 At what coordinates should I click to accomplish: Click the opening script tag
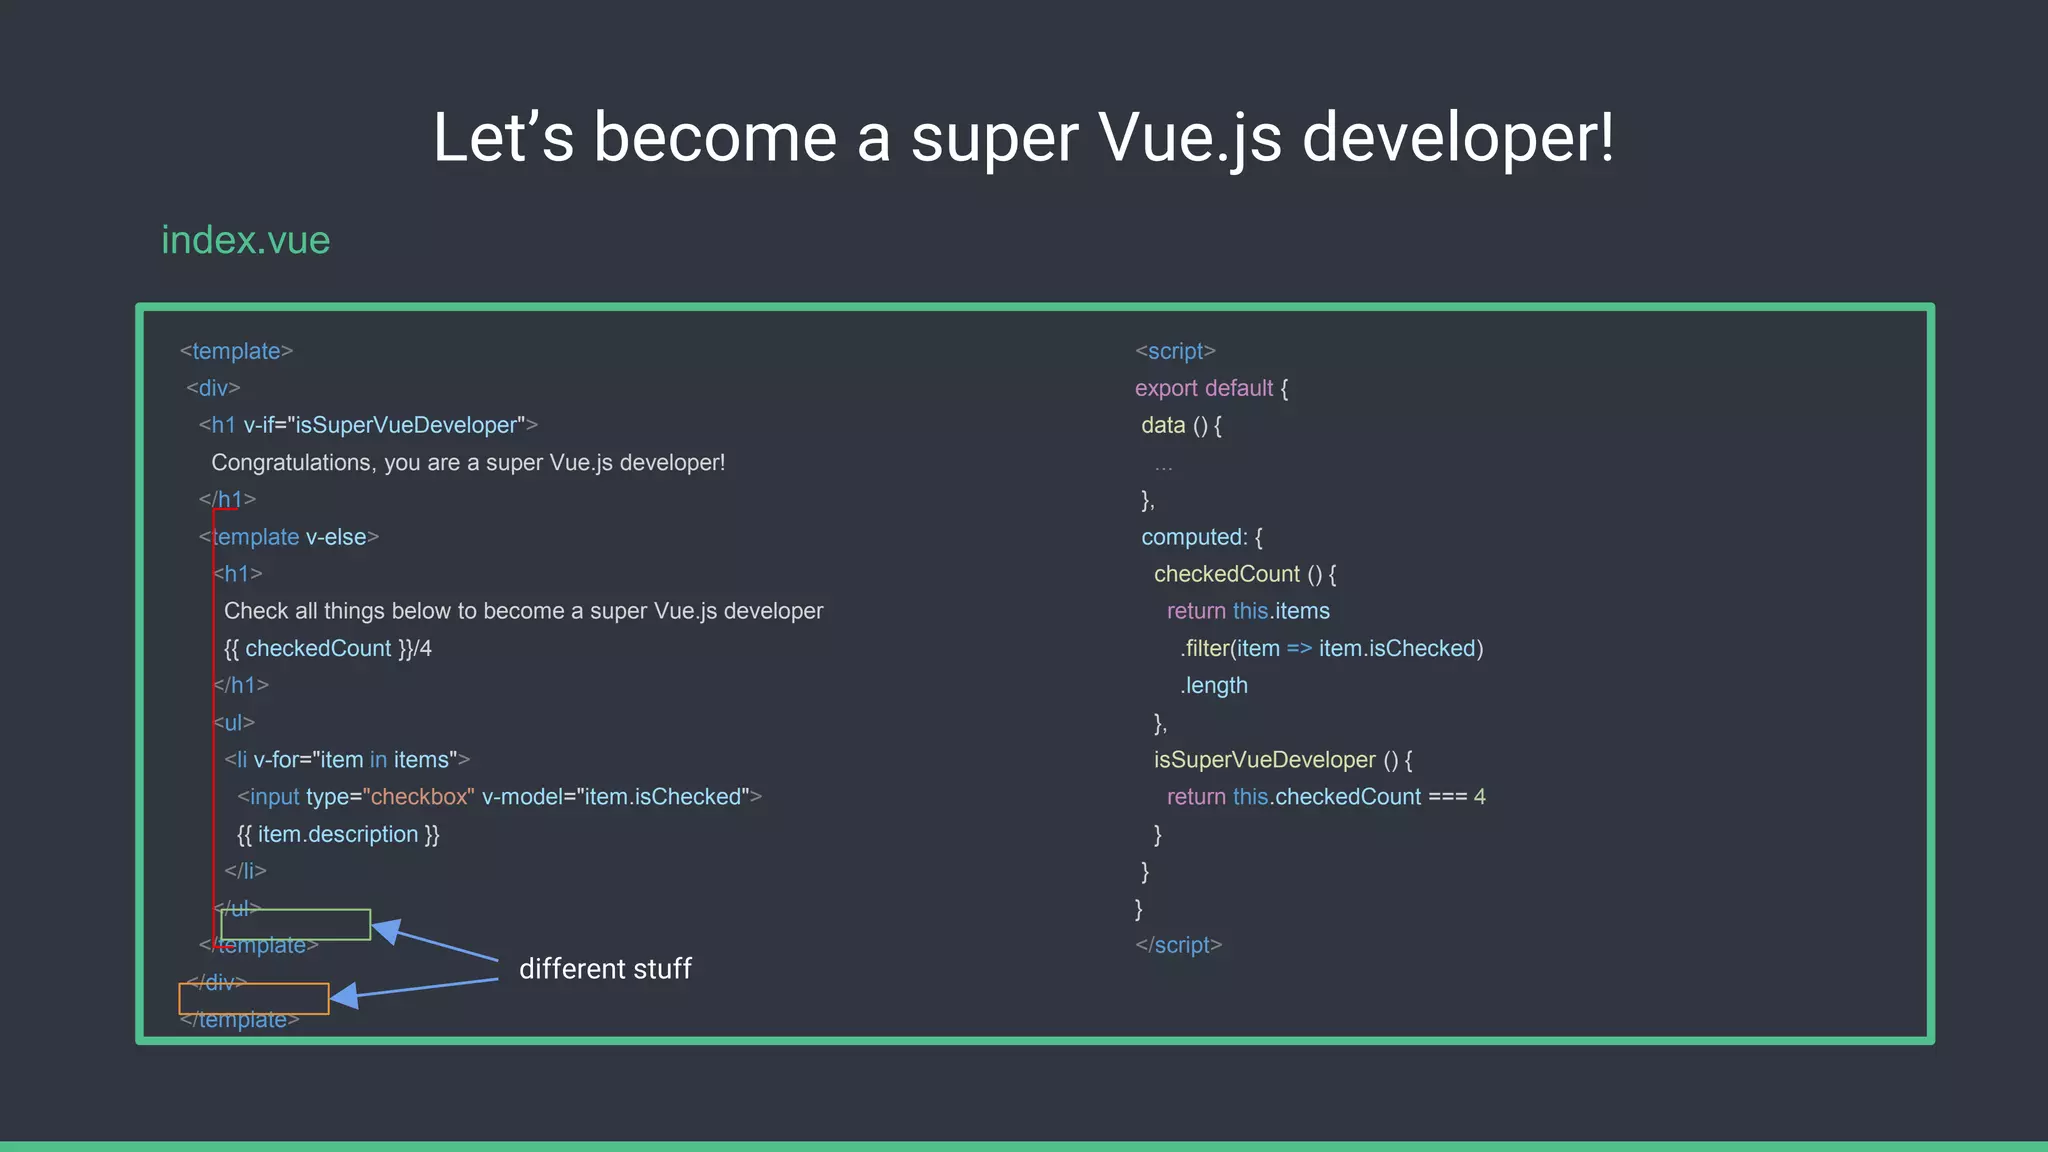(x=1175, y=351)
